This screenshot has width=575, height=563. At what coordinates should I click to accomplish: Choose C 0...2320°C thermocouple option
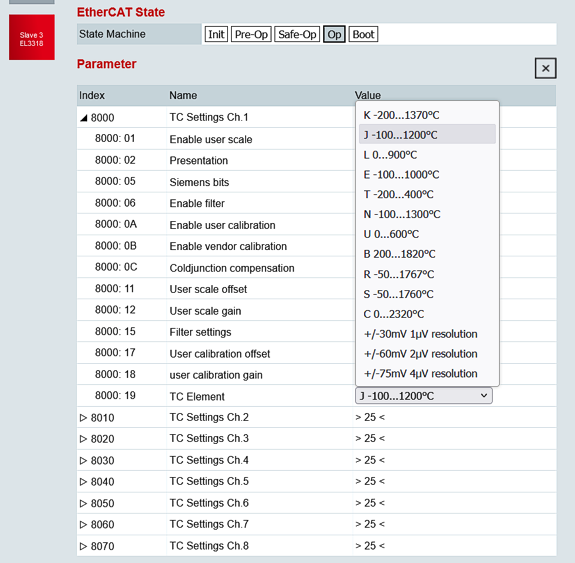(x=427, y=314)
